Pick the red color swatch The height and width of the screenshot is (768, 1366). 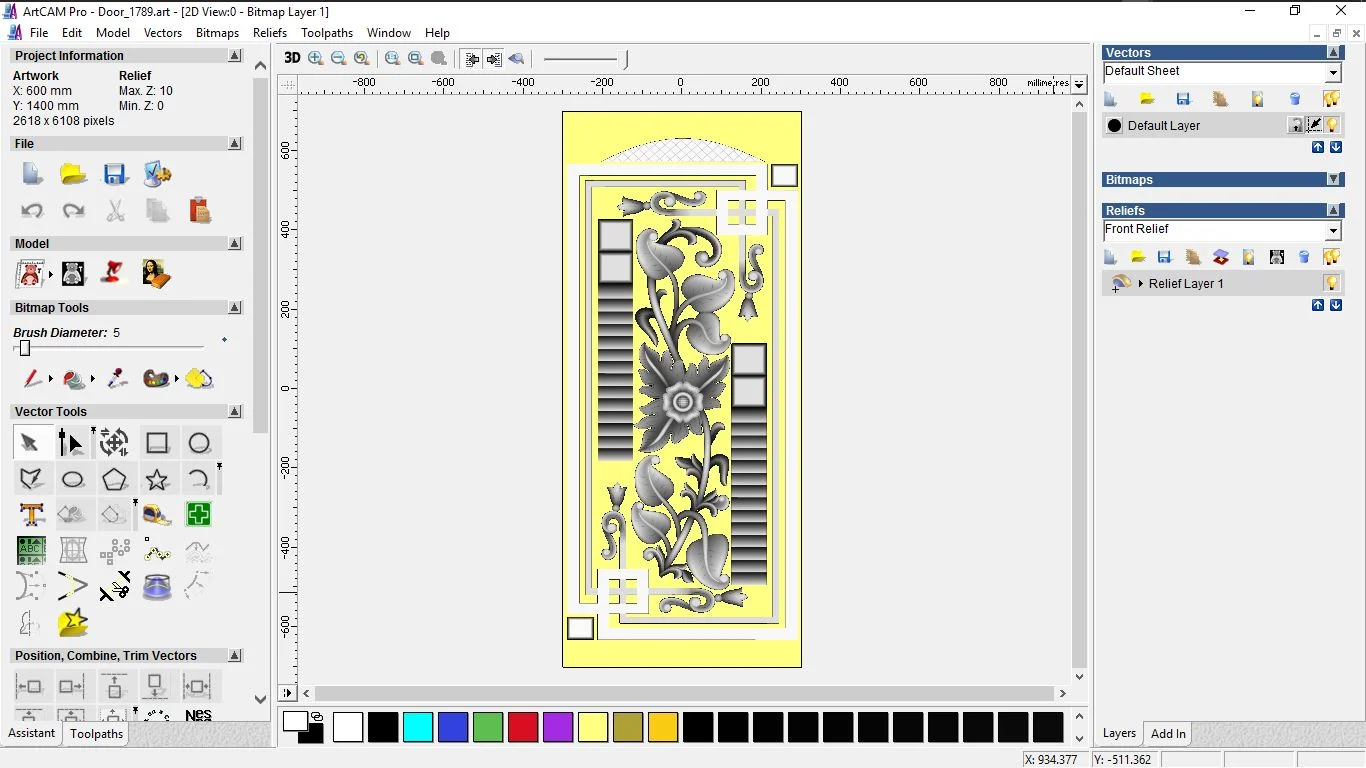pos(523,727)
